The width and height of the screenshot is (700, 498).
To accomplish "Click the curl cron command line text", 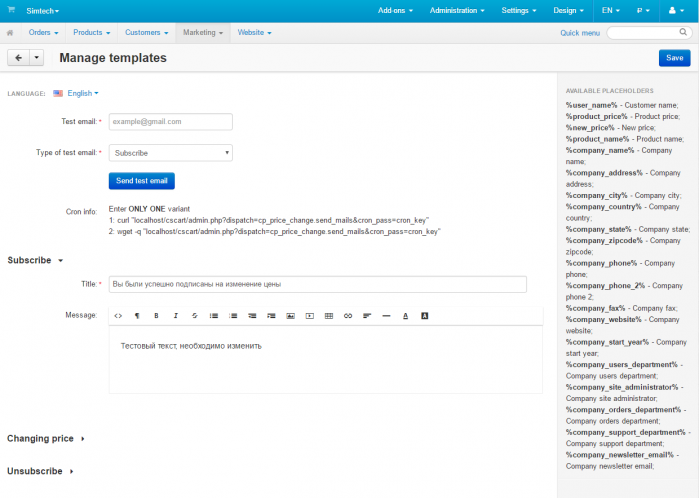I will click(x=269, y=220).
